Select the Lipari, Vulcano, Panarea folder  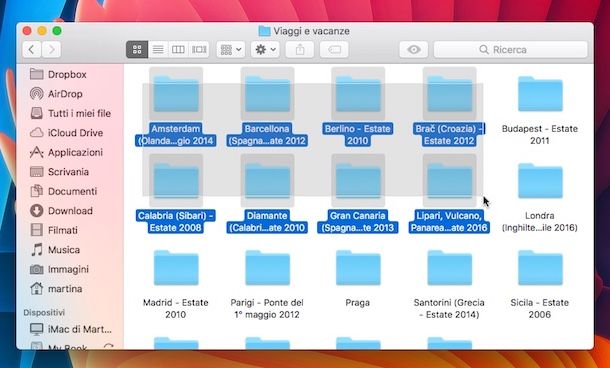449,181
